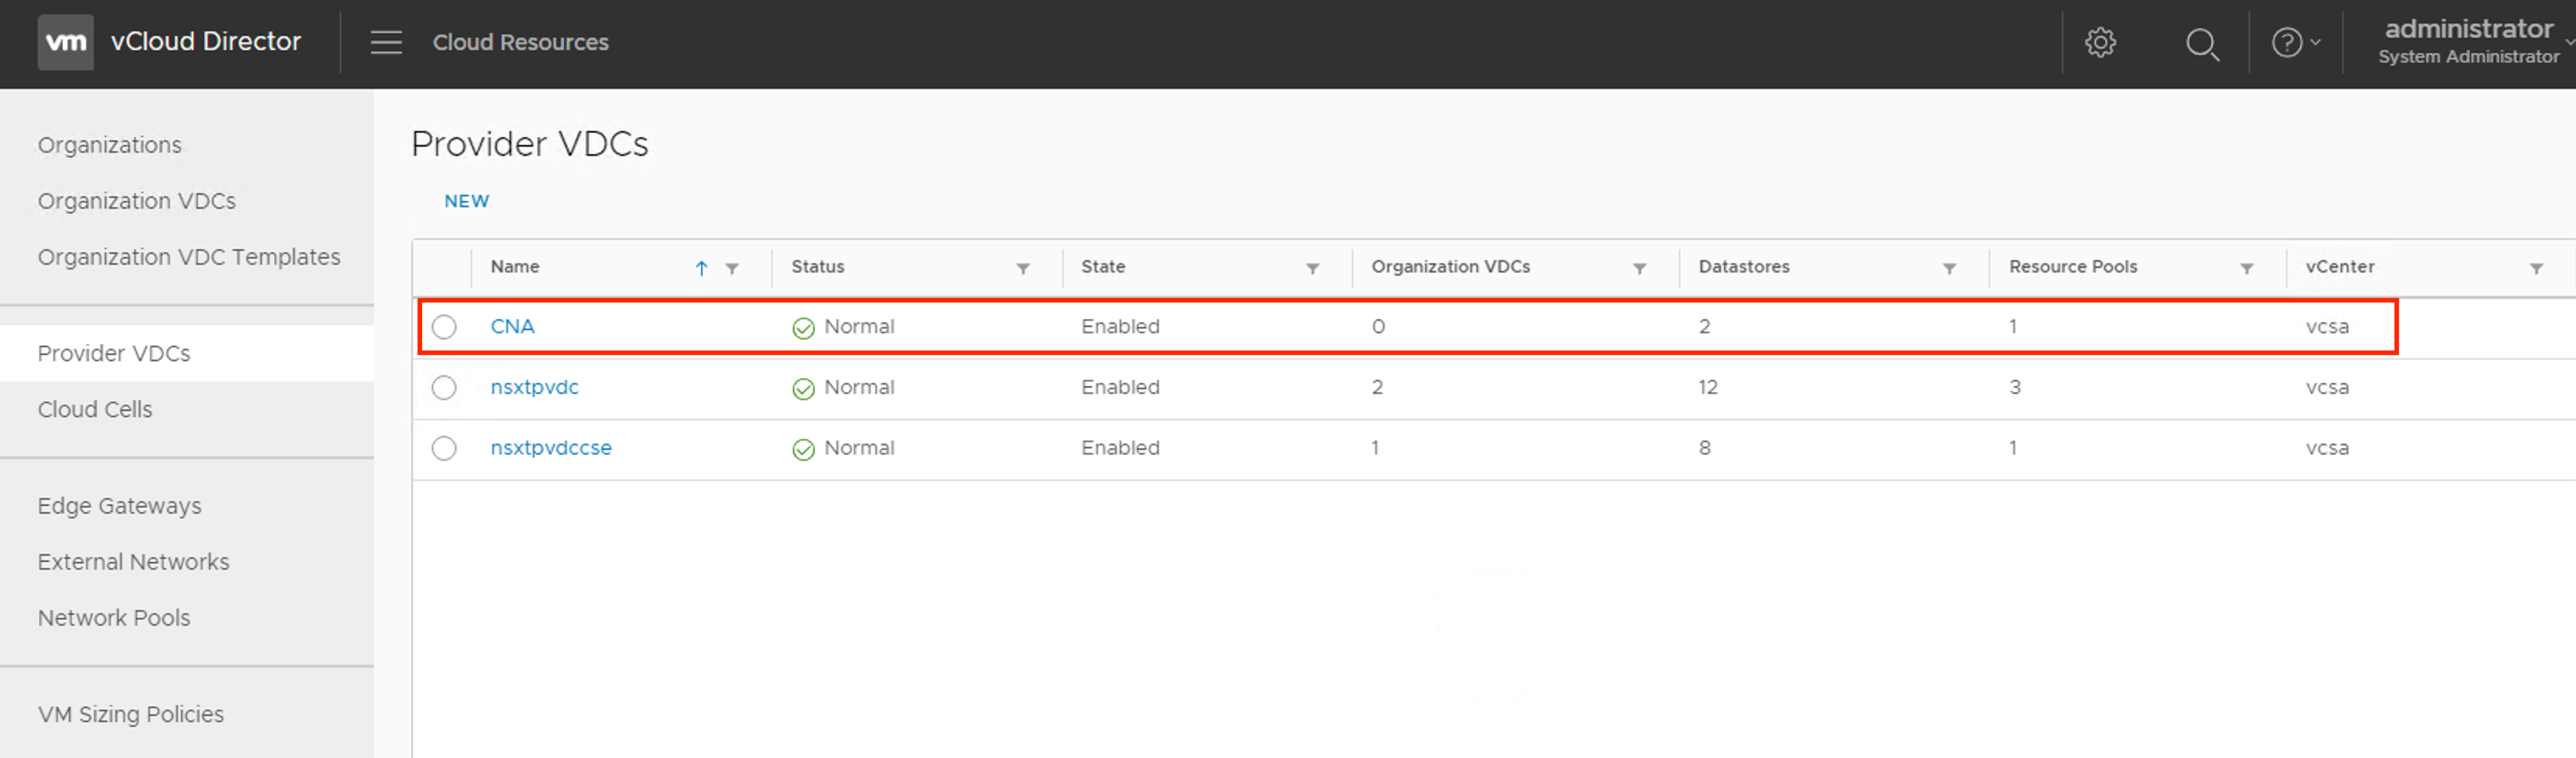Select the CNA row radio button
The height and width of the screenshot is (758, 2576).
click(444, 327)
